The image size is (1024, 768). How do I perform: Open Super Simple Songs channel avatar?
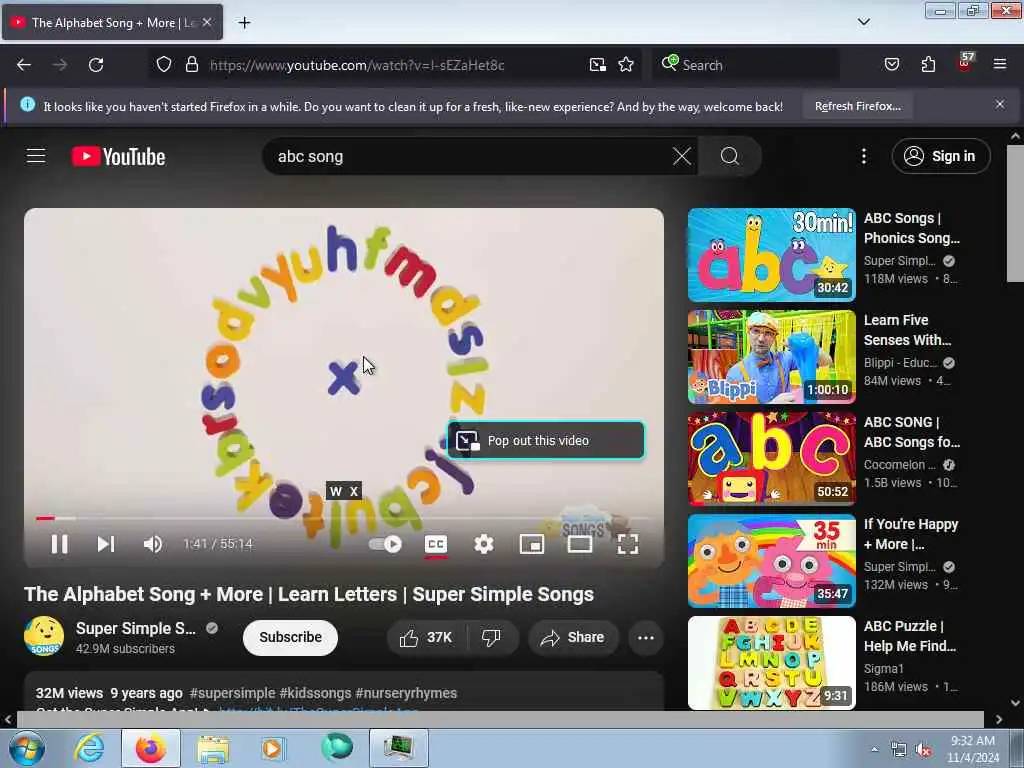click(44, 636)
